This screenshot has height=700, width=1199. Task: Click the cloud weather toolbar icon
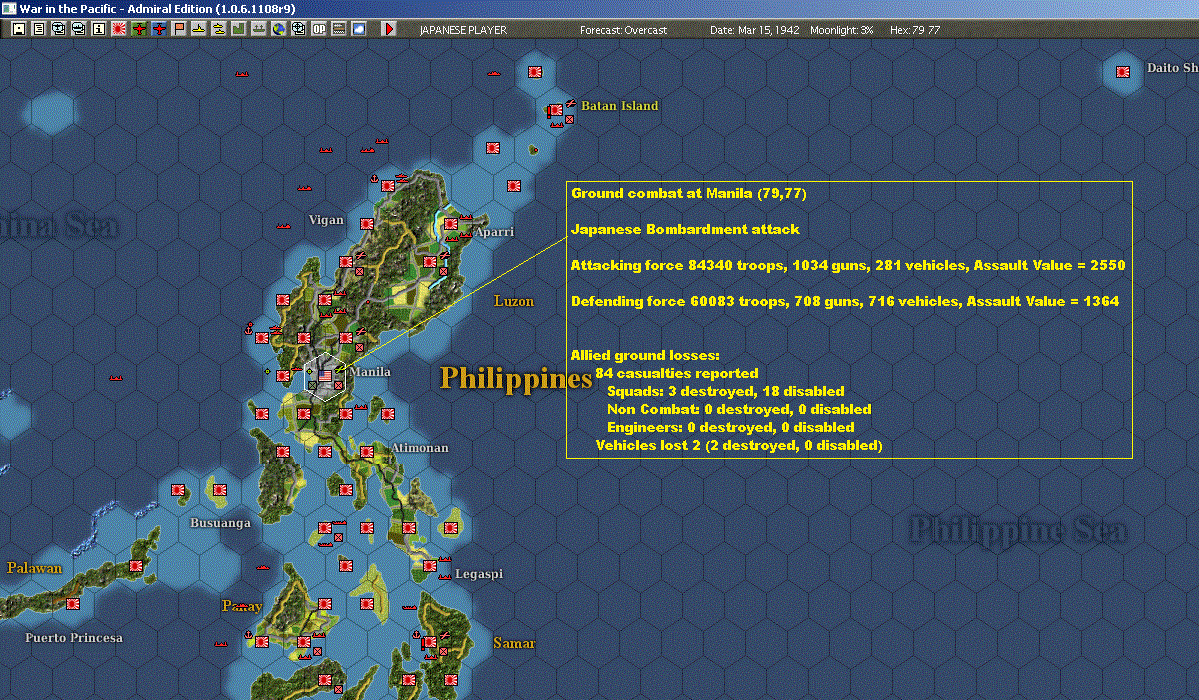click(359, 29)
